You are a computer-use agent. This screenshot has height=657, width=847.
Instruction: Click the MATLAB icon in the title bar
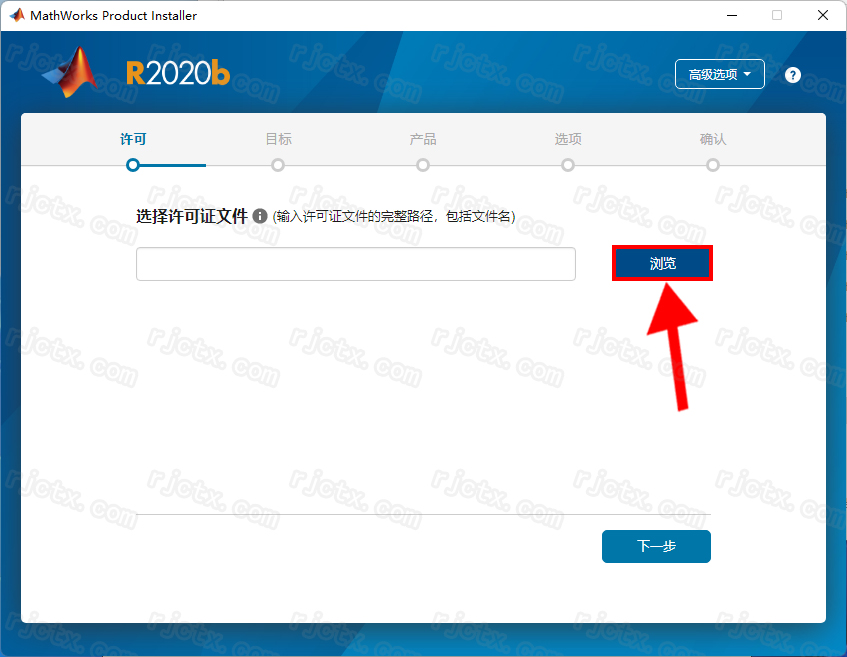(17, 16)
